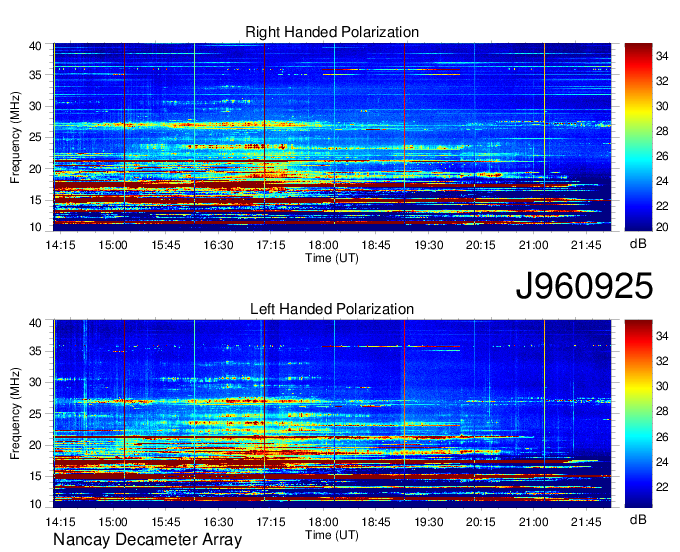Click the 35 MHz tick of Left Handed plot
The height and width of the screenshot is (552, 680).
click(x=35, y=351)
